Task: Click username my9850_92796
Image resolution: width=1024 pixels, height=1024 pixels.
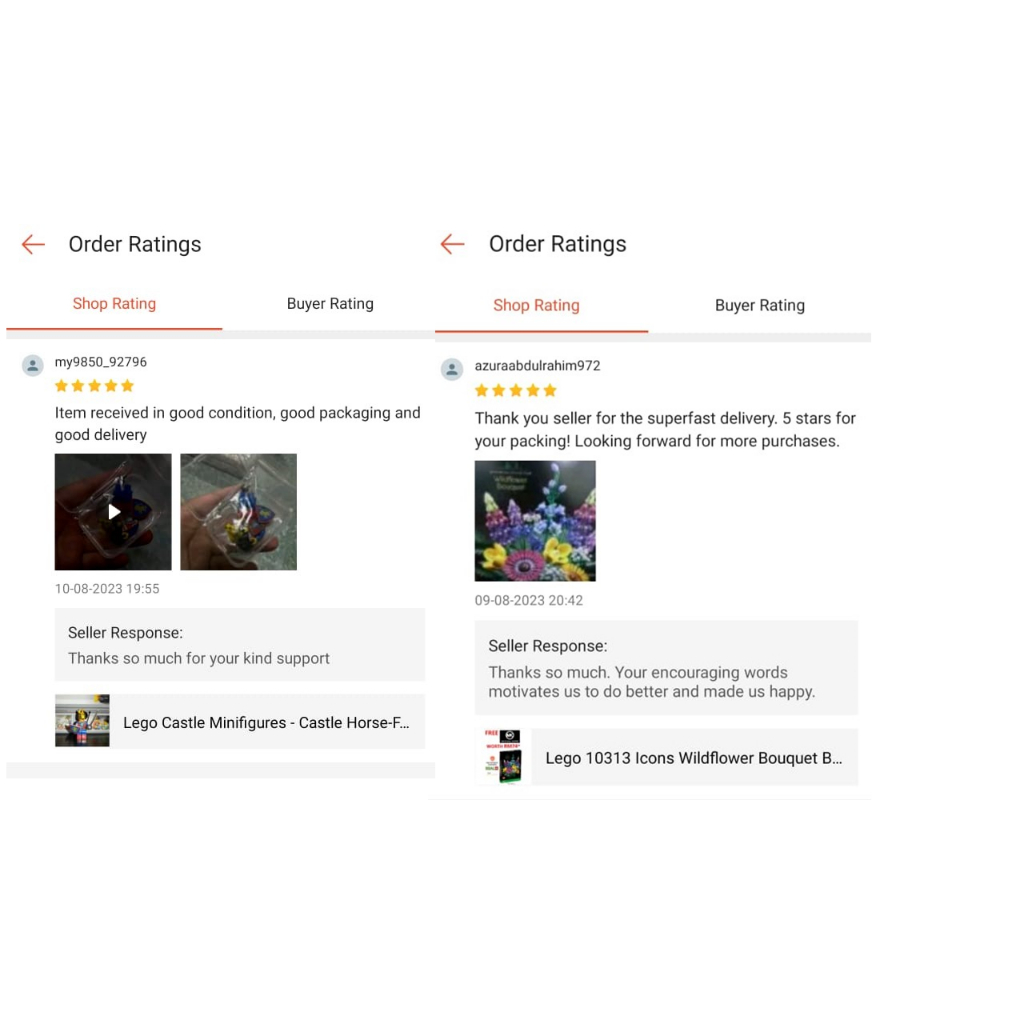Action: click(101, 362)
